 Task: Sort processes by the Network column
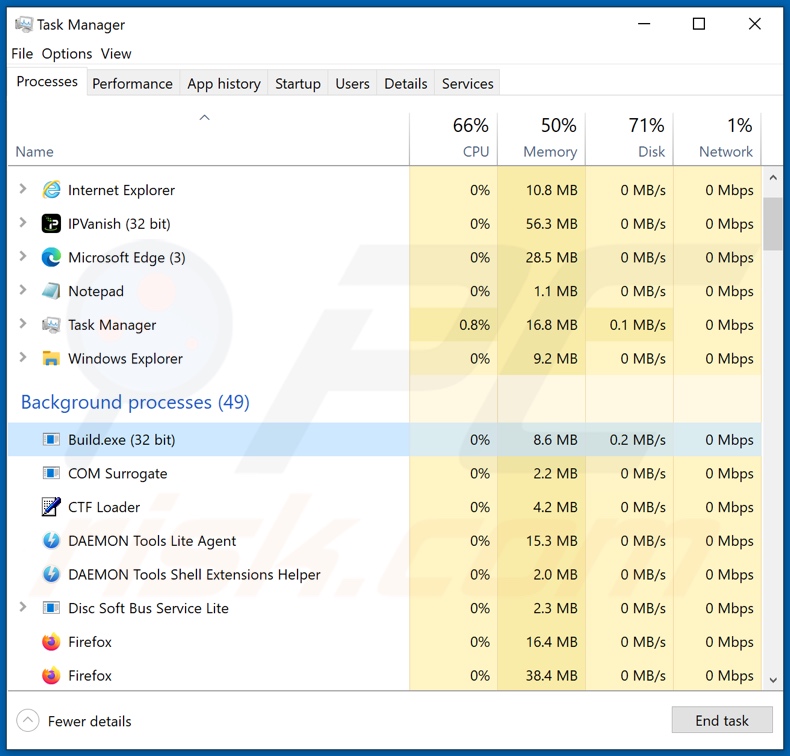click(717, 139)
